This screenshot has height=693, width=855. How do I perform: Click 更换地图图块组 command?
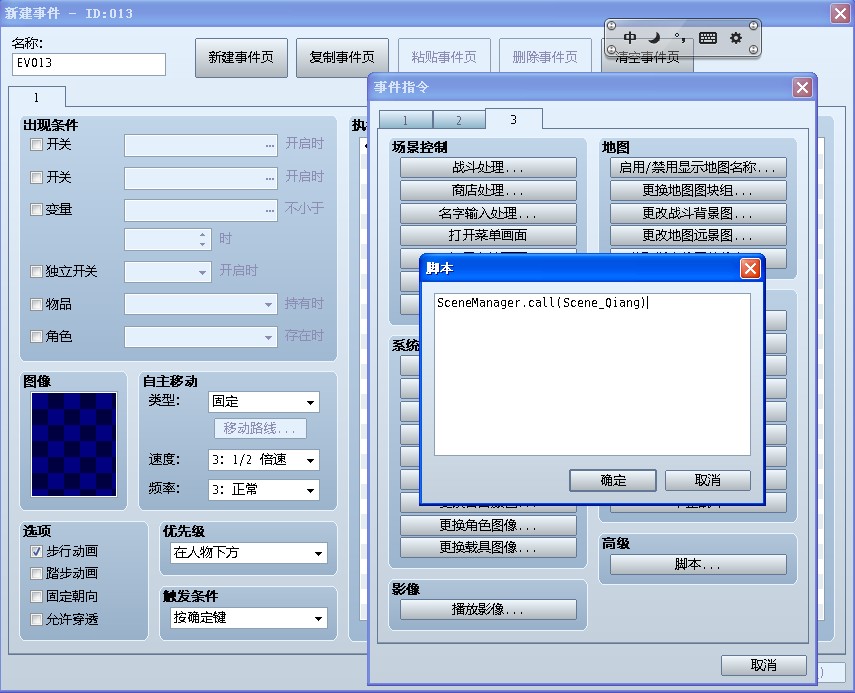pyautogui.click(x=698, y=190)
